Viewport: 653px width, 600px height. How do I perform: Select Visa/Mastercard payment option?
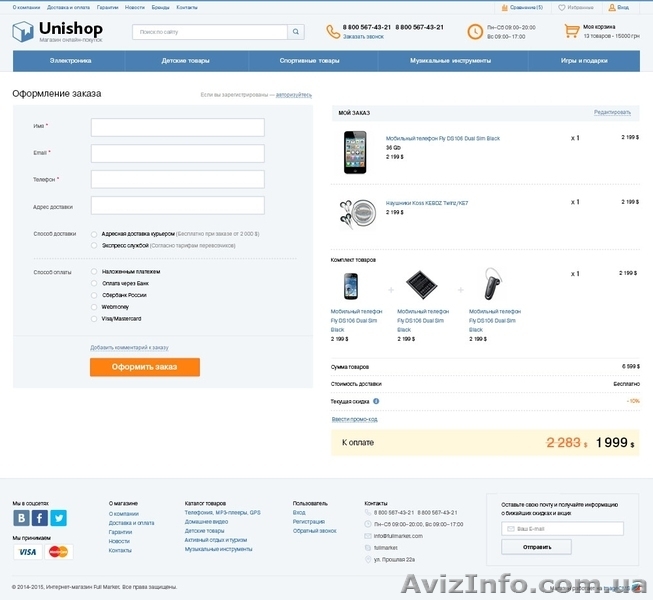pos(94,319)
